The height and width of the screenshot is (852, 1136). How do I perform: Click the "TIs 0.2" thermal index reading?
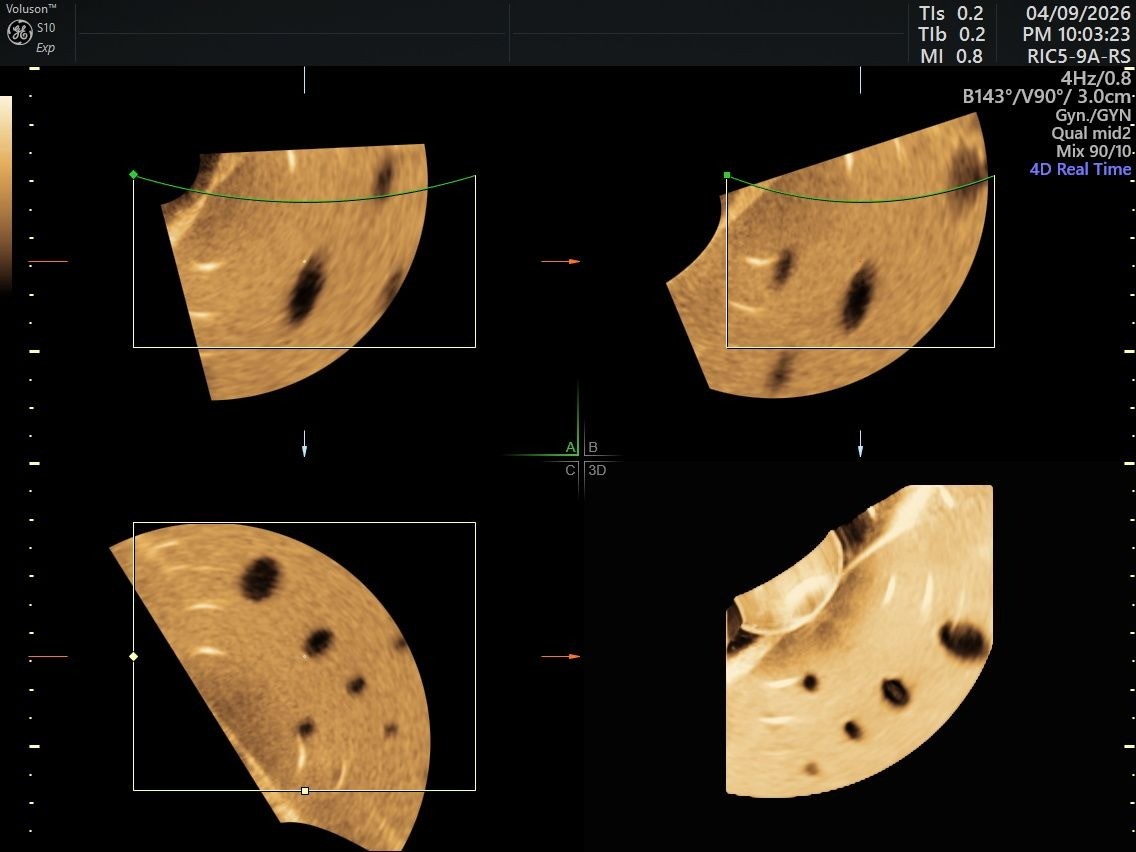[951, 13]
